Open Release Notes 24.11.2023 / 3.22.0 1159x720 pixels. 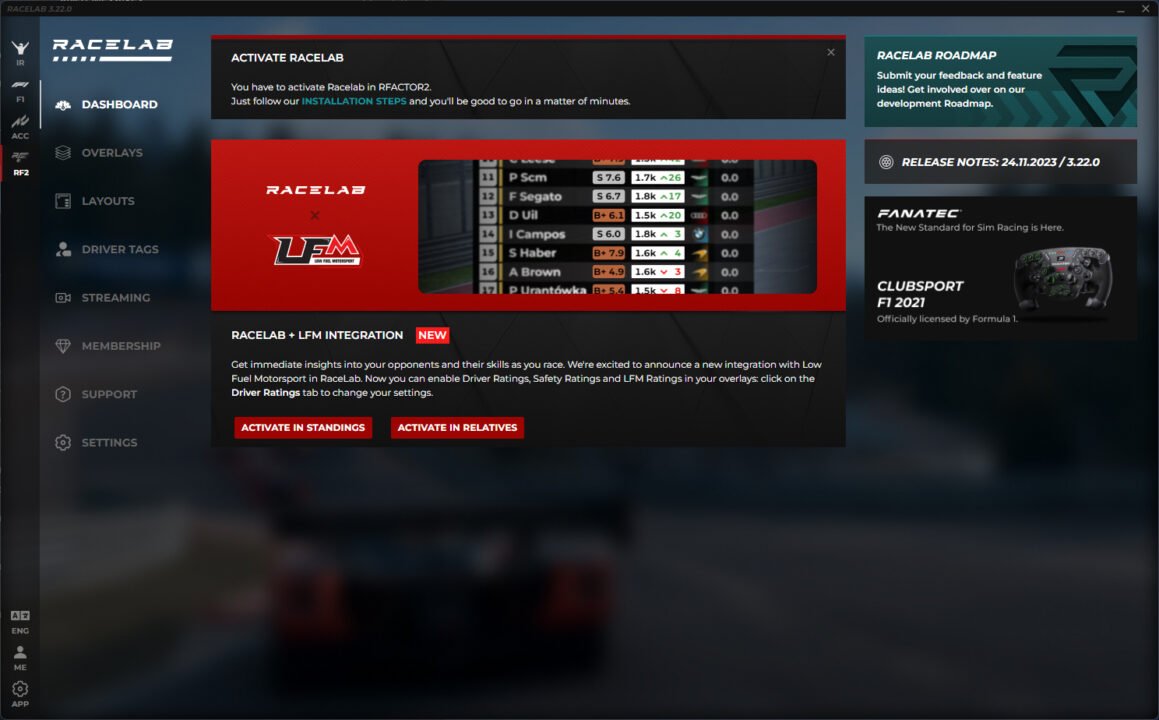point(1000,162)
